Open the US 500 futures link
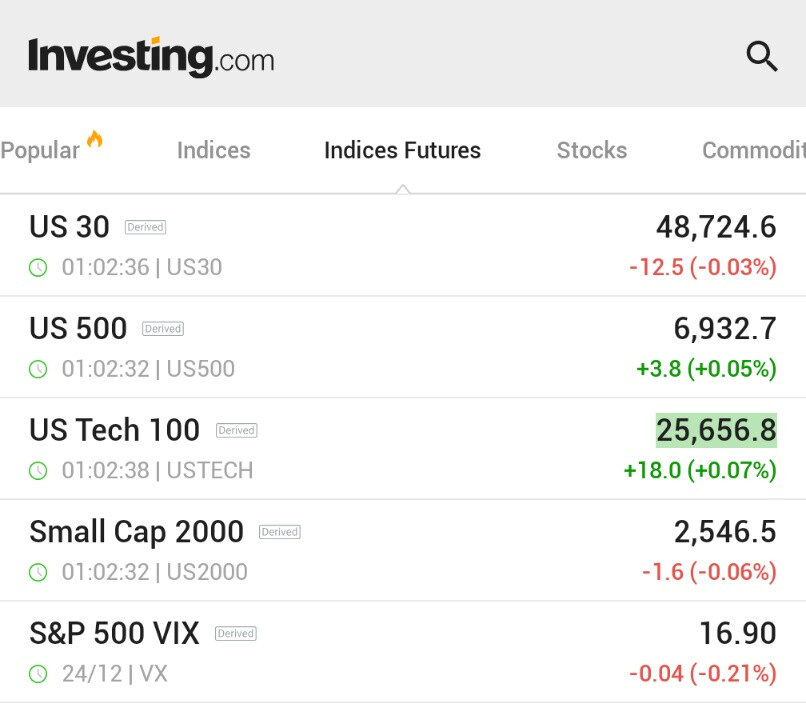 click(78, 328)
